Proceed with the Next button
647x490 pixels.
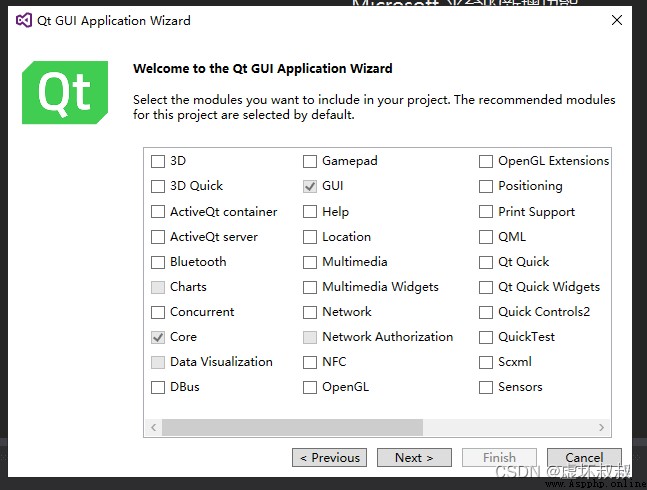[x=414, y=457]
